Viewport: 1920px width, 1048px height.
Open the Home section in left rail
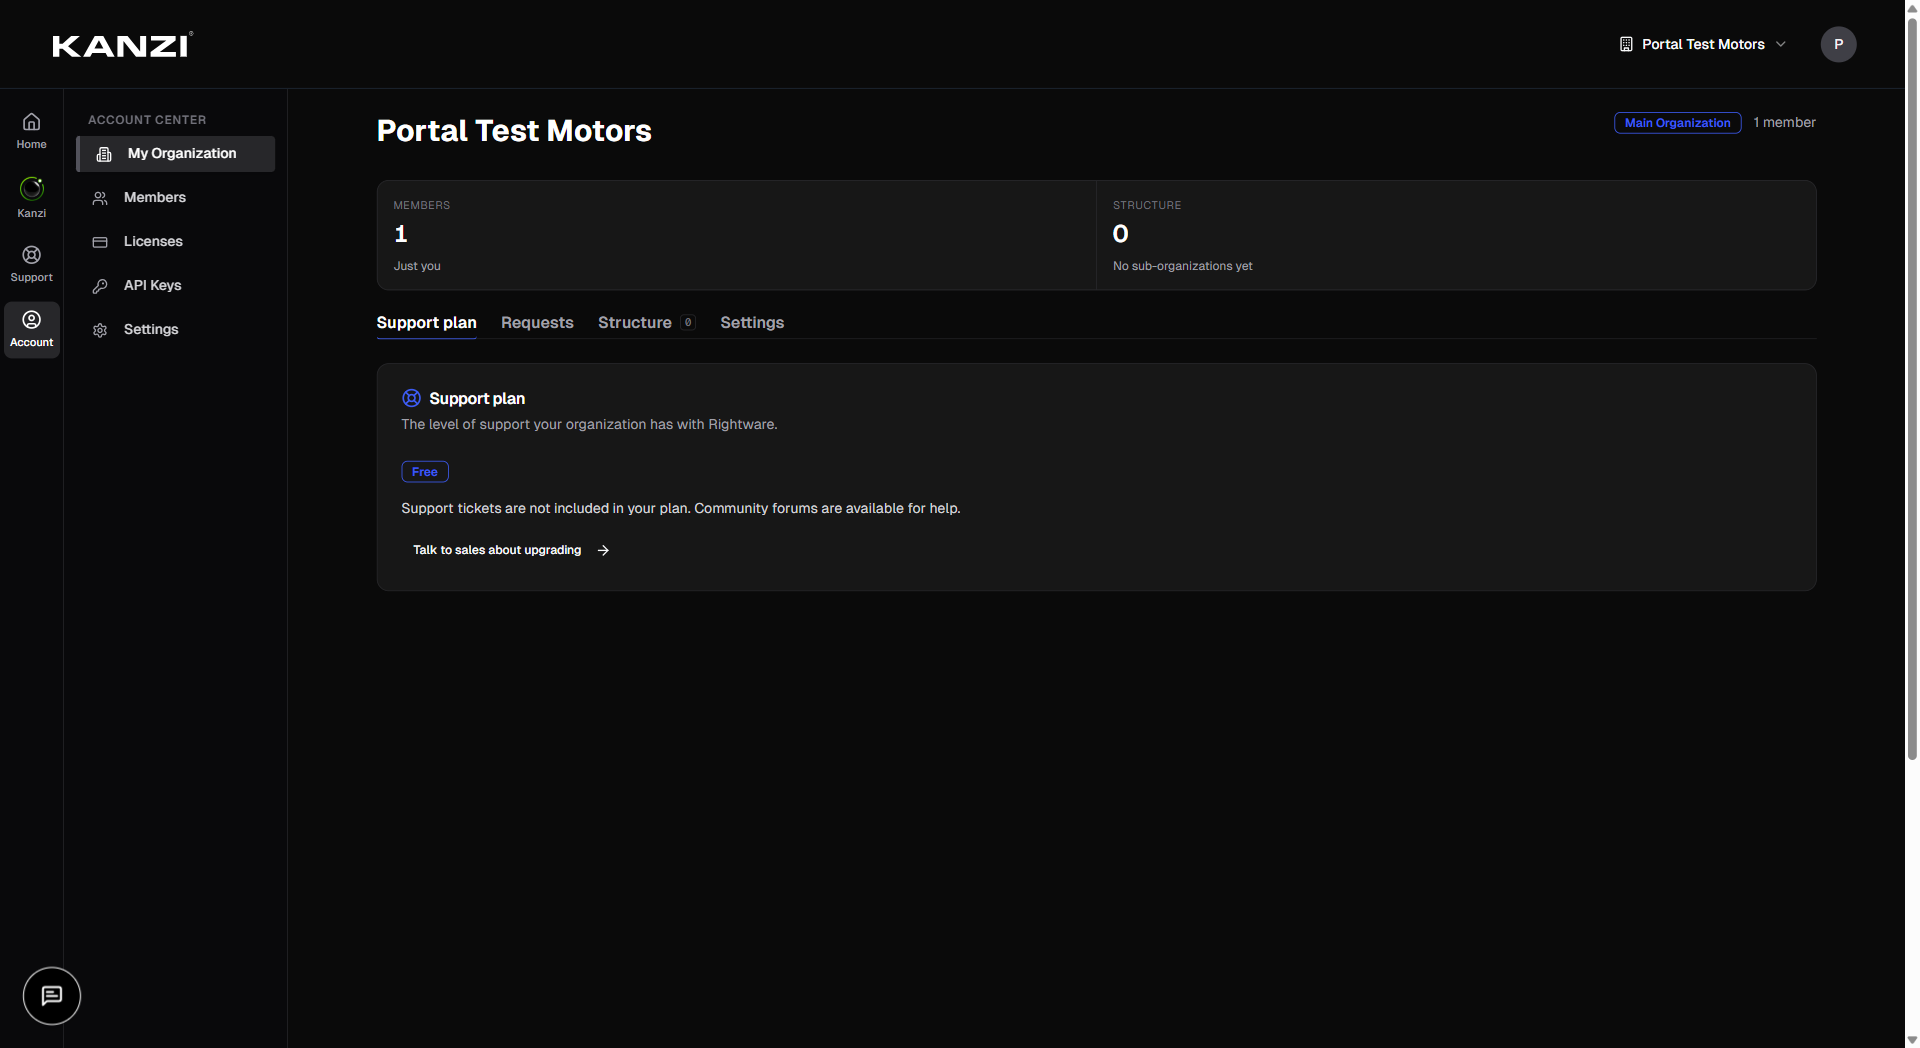pos(31,130)
